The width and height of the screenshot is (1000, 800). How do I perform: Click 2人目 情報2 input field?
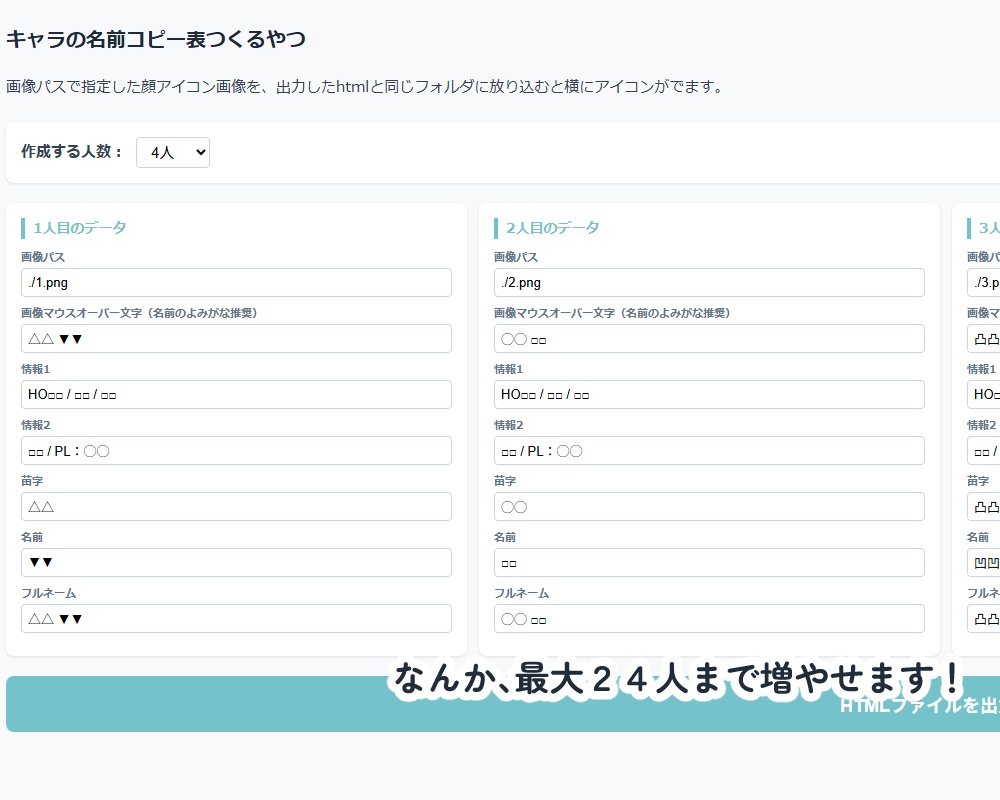(709, 451)
